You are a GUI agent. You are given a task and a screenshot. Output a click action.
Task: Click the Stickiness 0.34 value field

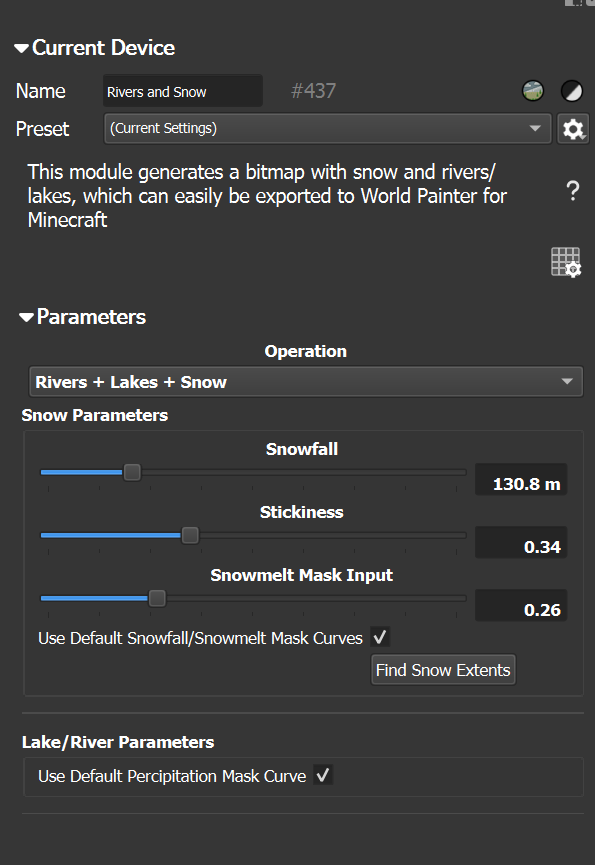pyautogui.click(x=521, y=542)
